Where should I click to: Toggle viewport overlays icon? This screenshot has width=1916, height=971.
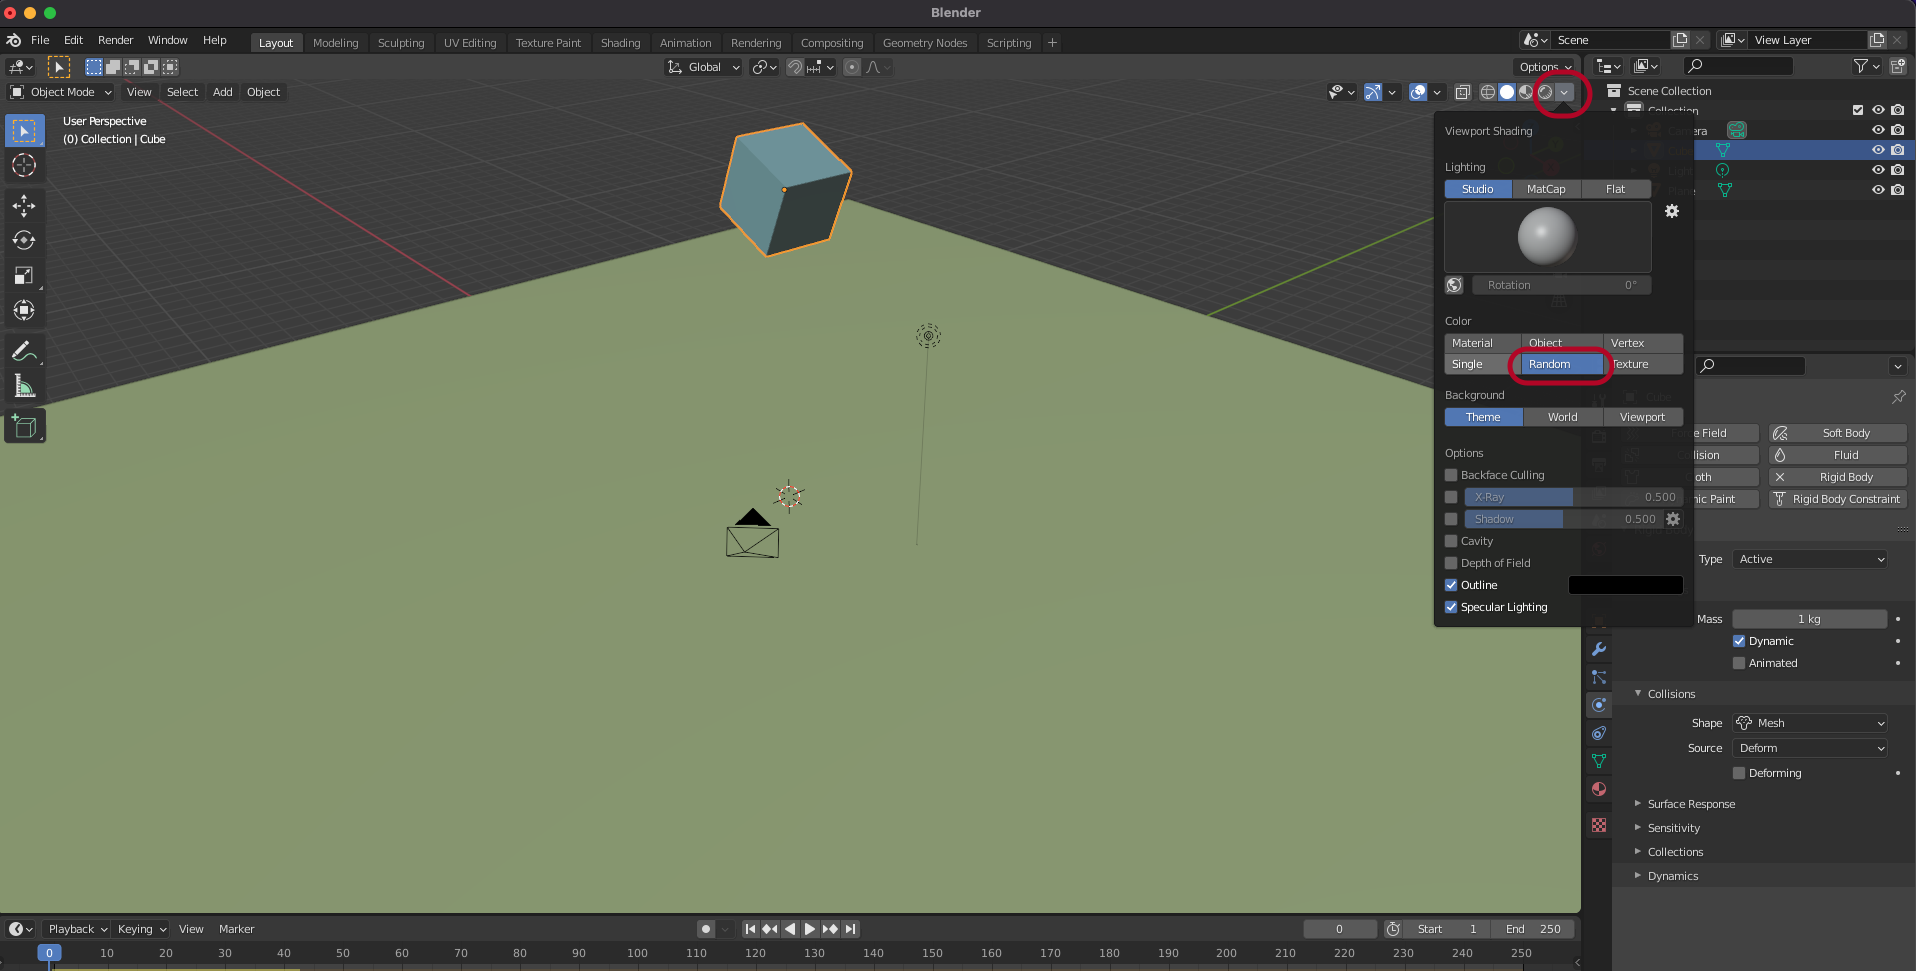(x=1418, y=92)
